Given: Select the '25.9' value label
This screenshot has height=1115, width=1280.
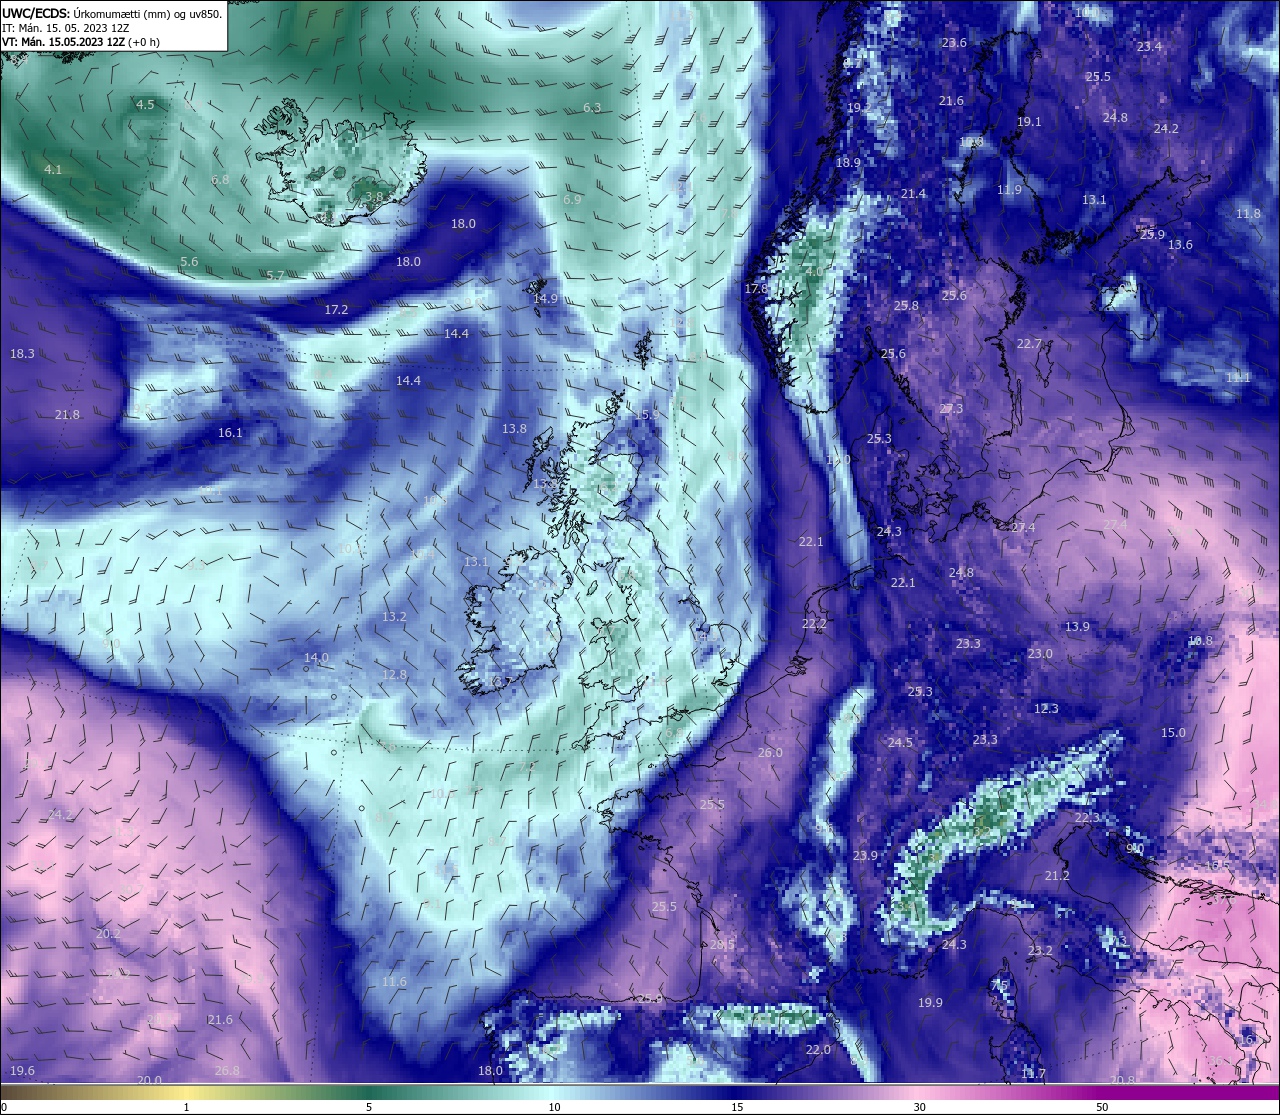Looking at the screenshot, I should 1152,235.
